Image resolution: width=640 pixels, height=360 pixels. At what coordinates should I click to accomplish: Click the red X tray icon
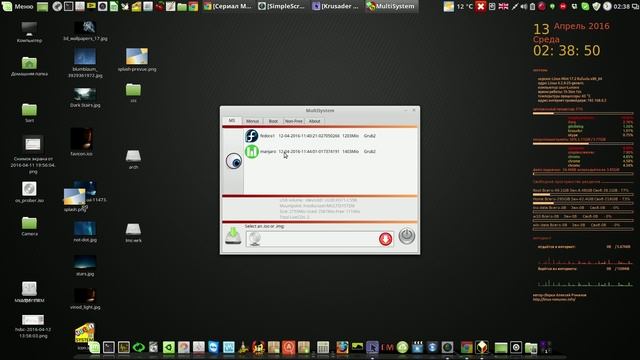pos(481,6)
